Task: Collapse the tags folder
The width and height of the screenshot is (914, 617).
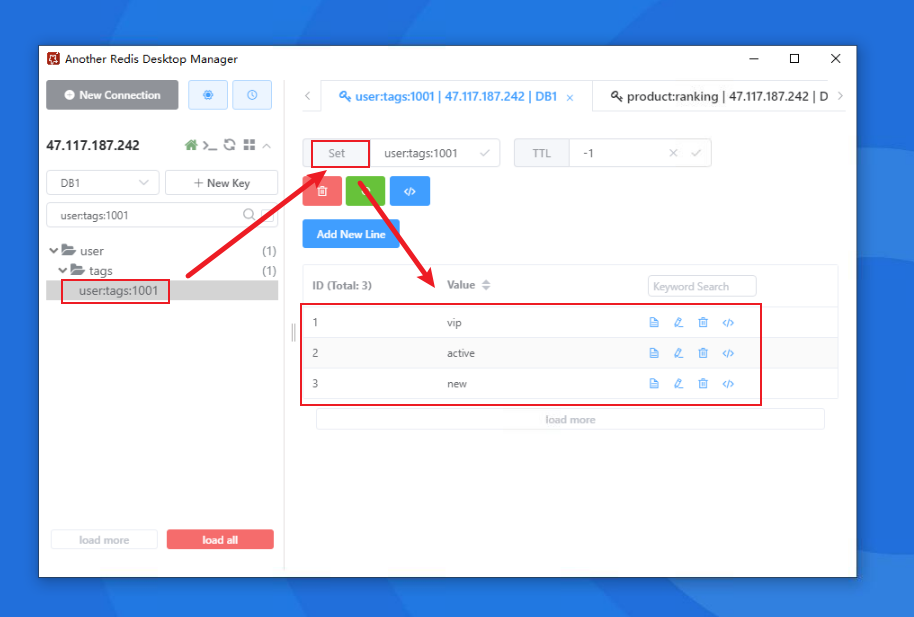Action: [x=62, y=271]
